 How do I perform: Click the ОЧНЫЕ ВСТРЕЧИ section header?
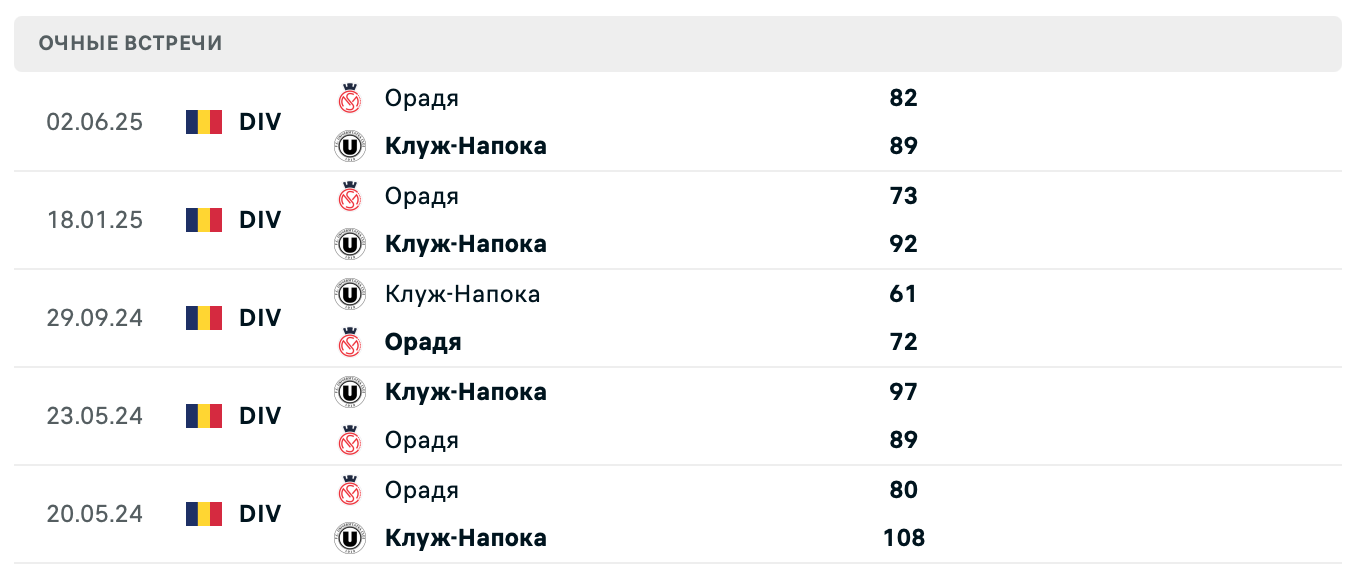130,43
